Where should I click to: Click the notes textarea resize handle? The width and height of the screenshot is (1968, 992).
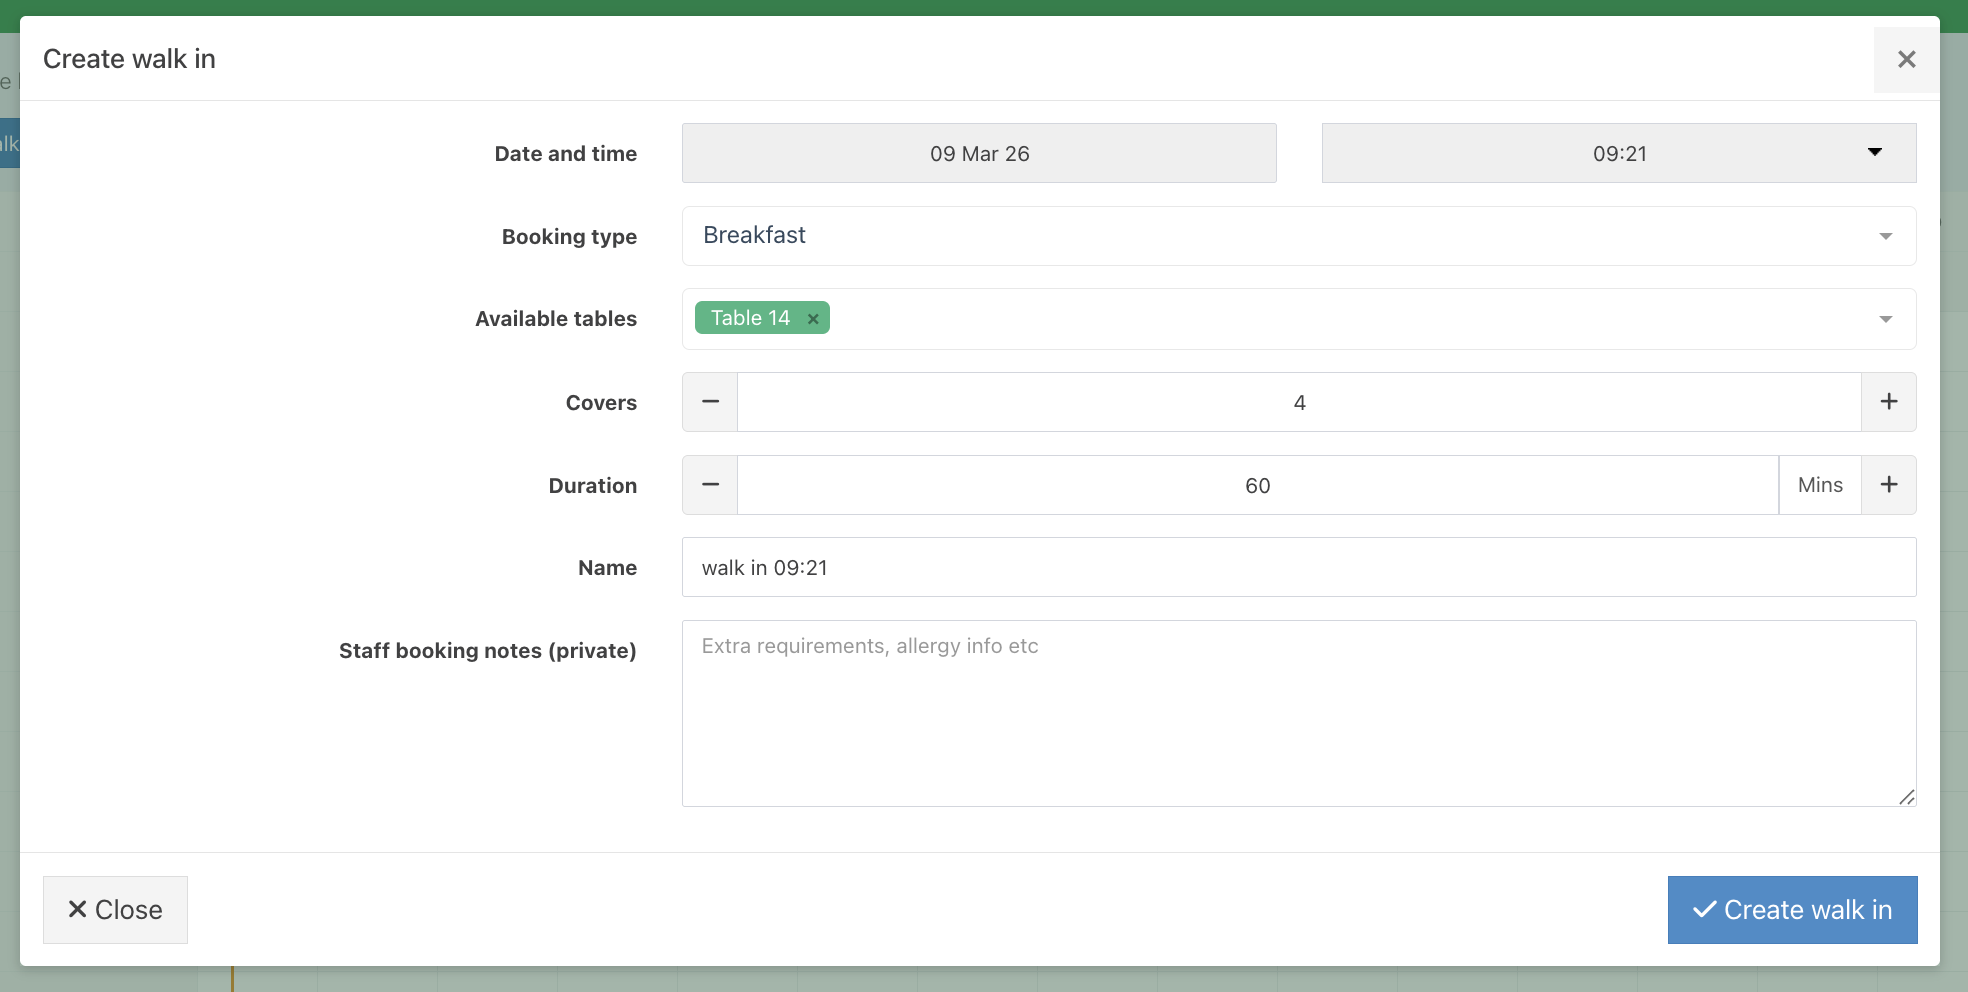(1906, 797)
